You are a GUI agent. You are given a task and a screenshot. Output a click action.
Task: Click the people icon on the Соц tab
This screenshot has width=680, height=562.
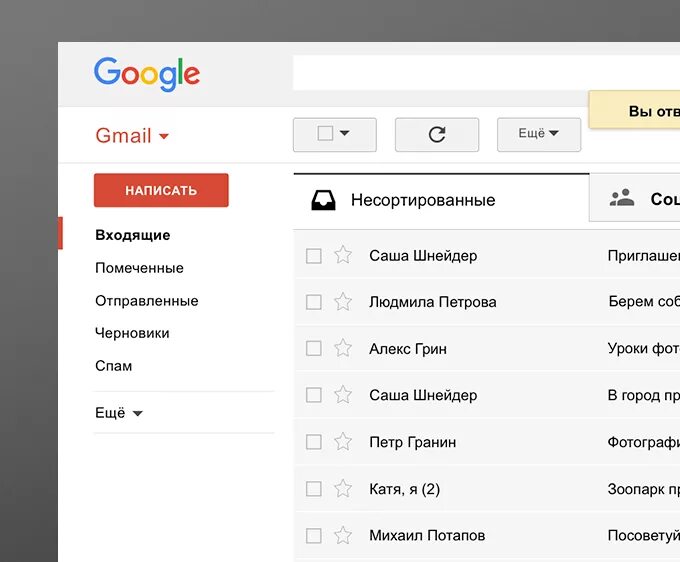click(622, 198)
